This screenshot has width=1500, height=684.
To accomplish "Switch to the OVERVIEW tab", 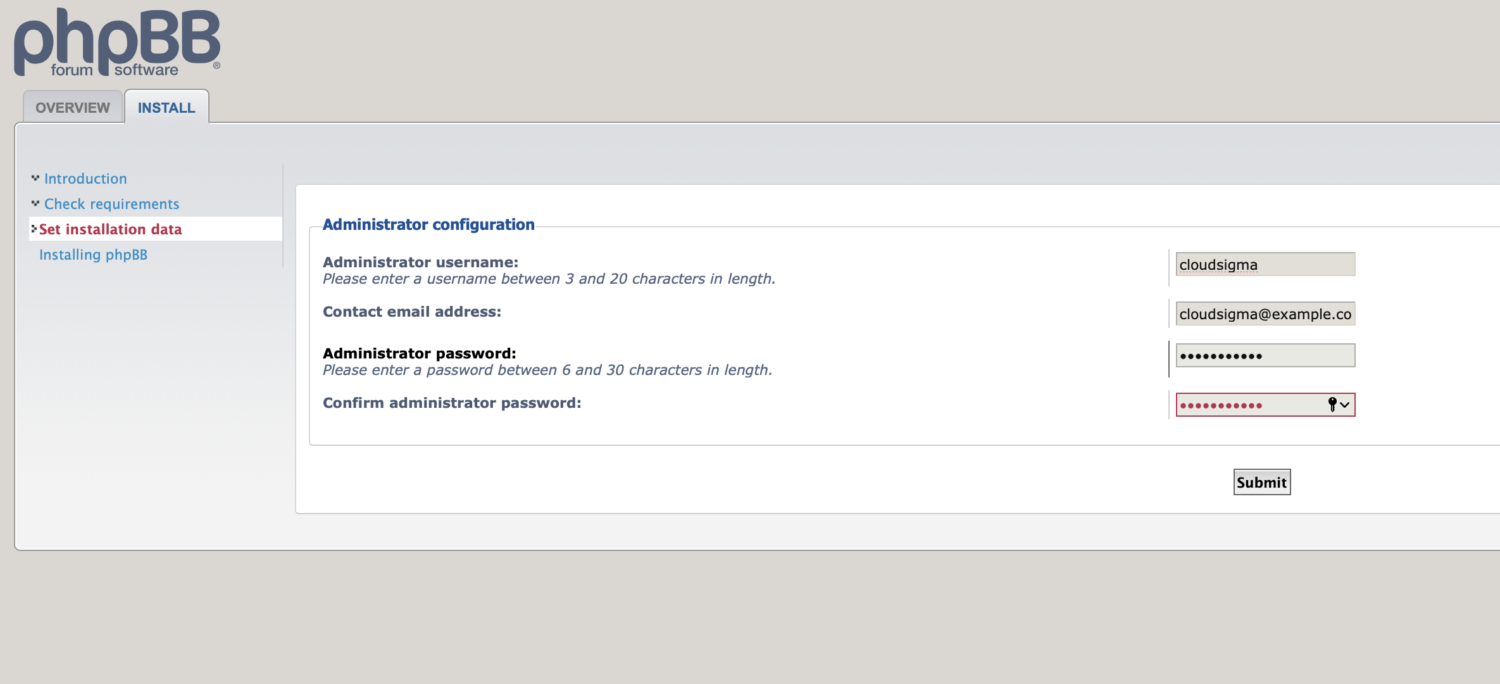I will (x=73, y=107).
